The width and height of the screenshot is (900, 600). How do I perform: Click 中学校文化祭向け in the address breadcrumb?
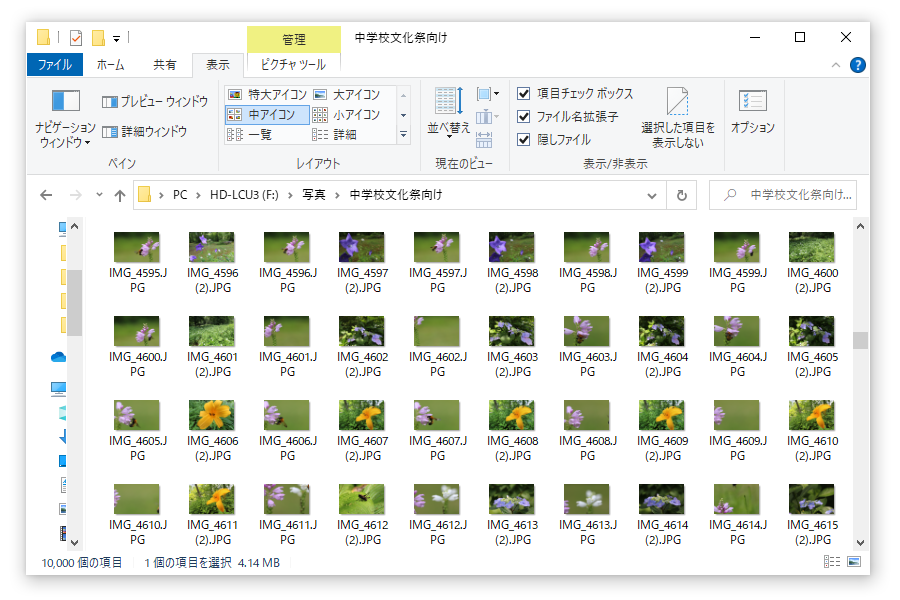coord(396,195)
